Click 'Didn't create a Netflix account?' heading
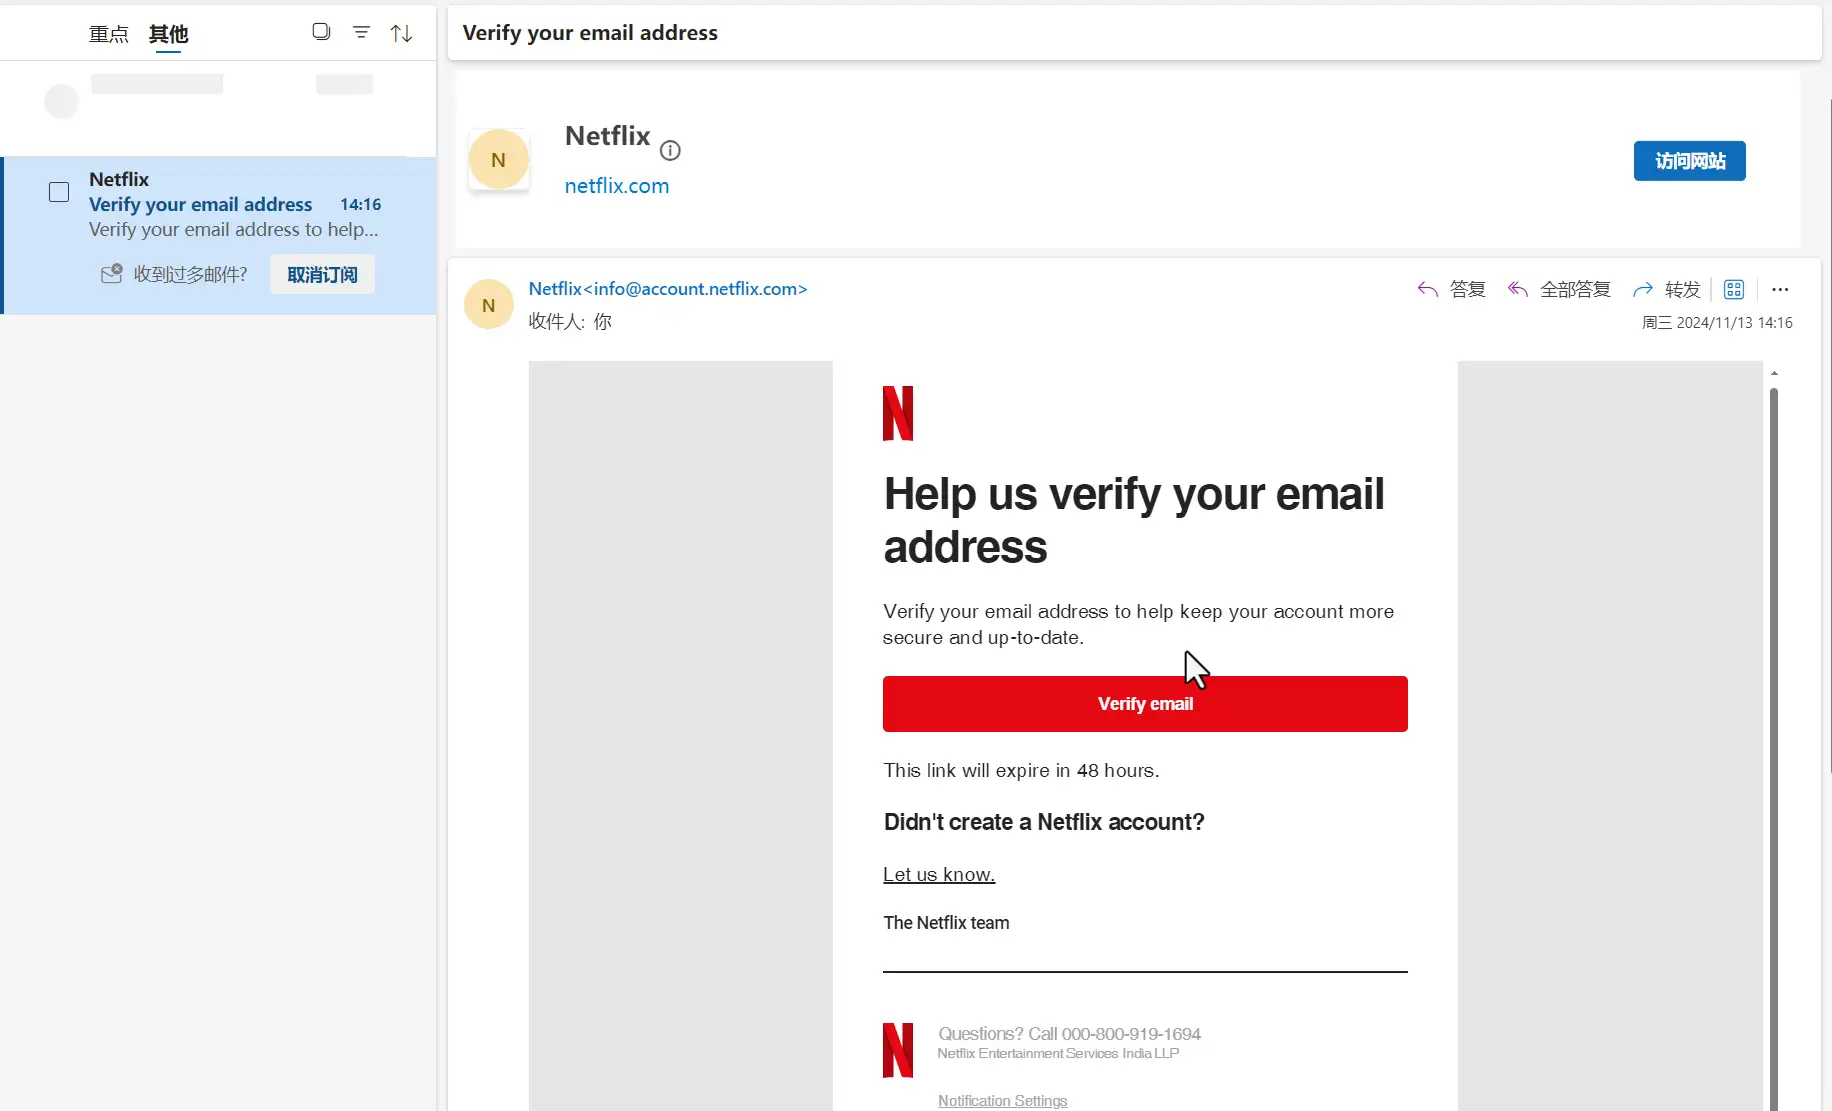The image size is (1832, 1111). point(1044,822)
